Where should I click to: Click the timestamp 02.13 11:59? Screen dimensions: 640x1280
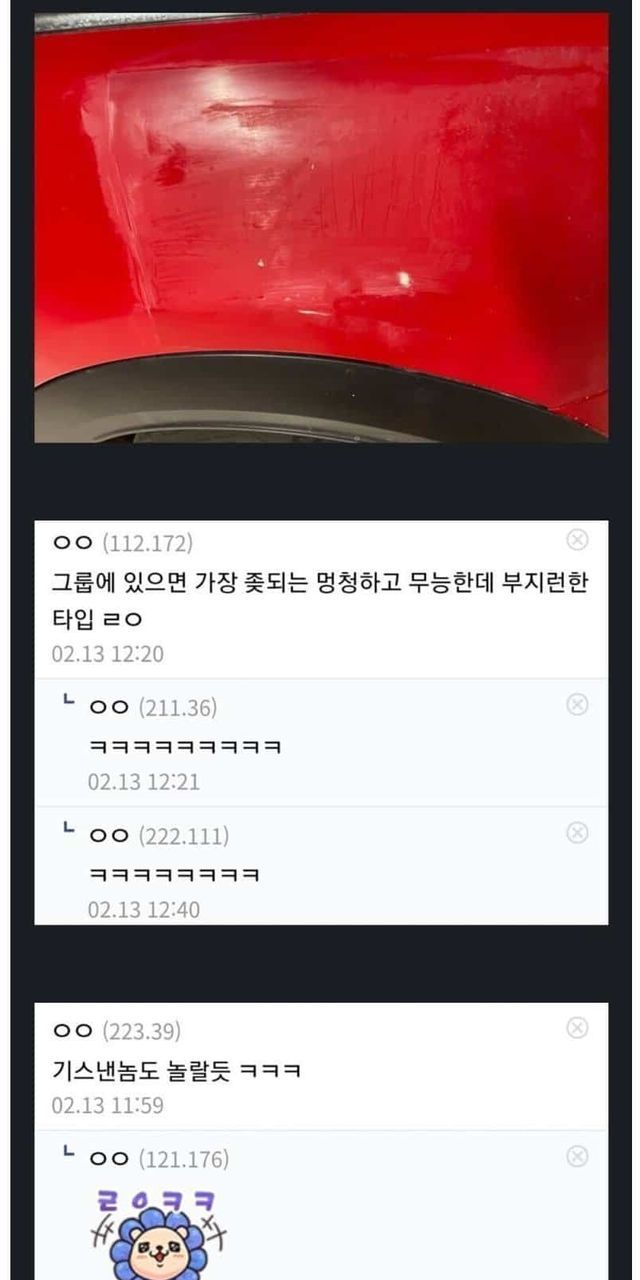click(108, 1106)
